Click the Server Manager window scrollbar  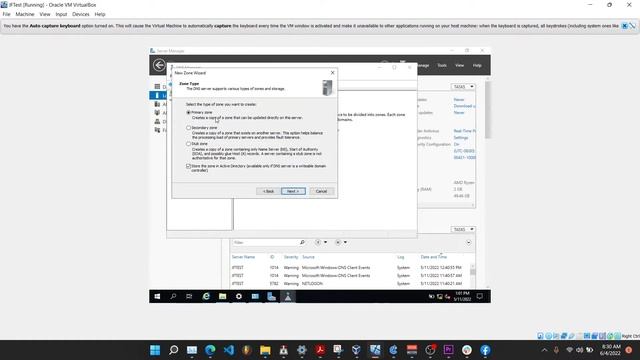click(487, 110)
